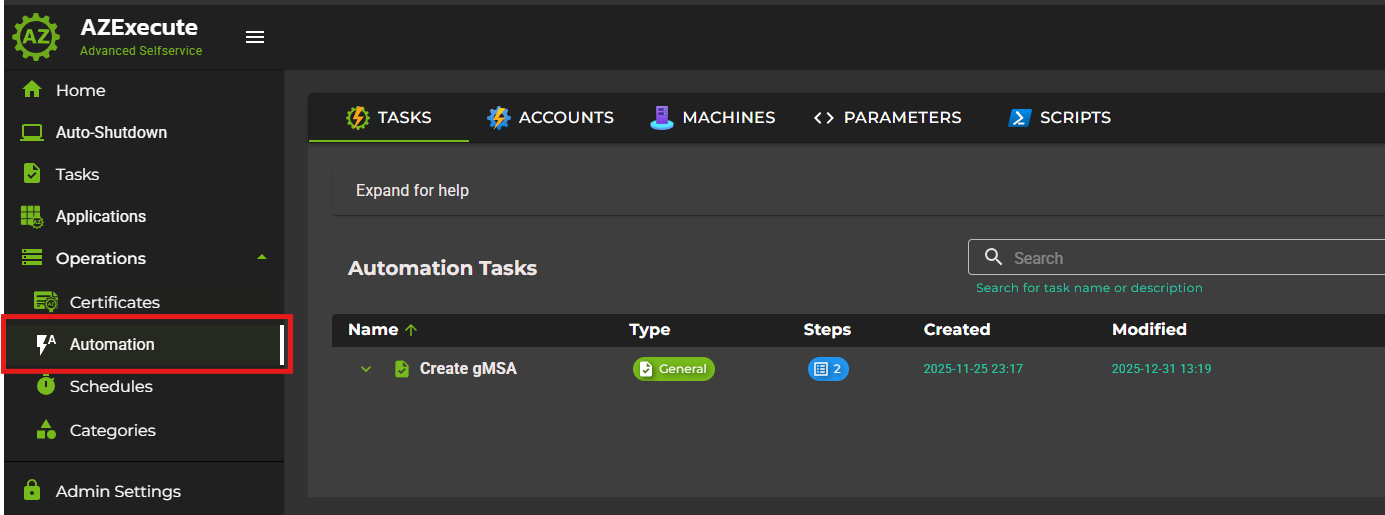Open the PARAMETERS tab
This screenshot has height=515, width=1385.
pyautogui.click(x=888, y=117)
